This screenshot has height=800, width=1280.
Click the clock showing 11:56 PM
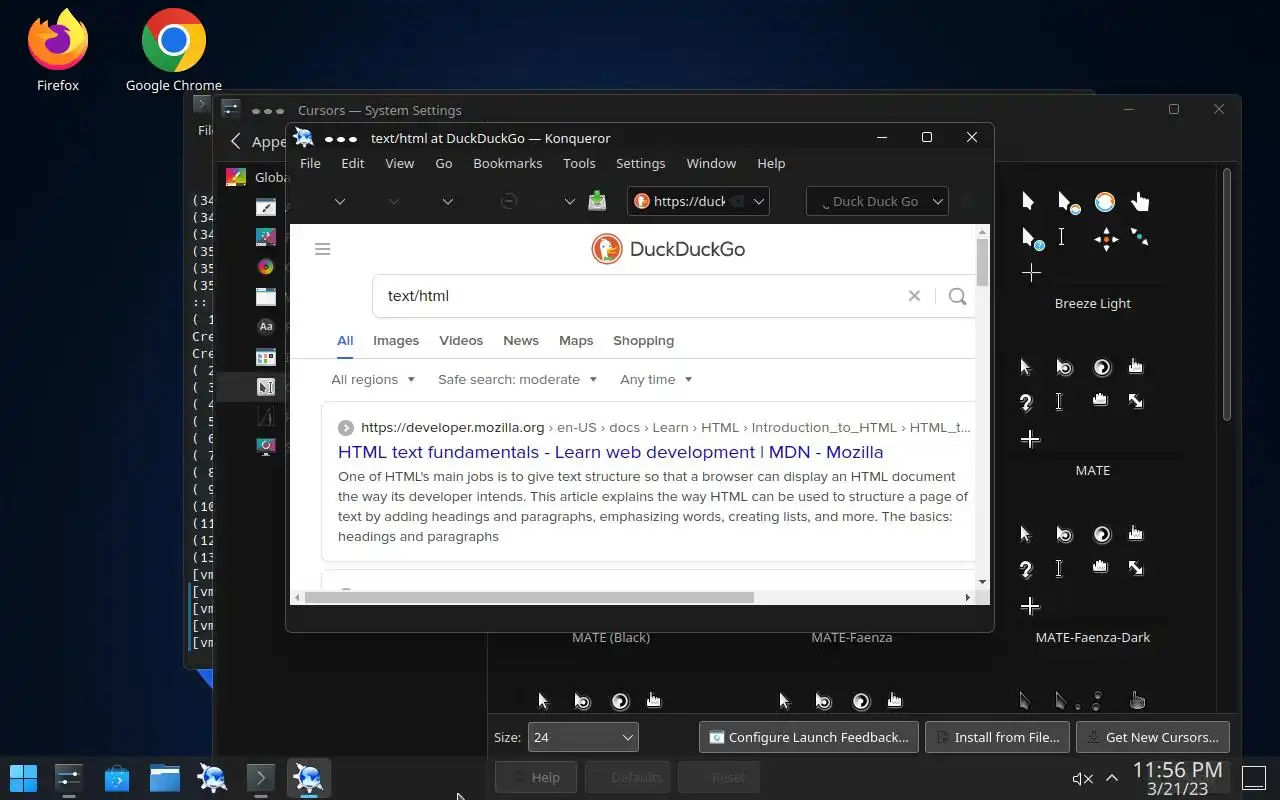1178,770
